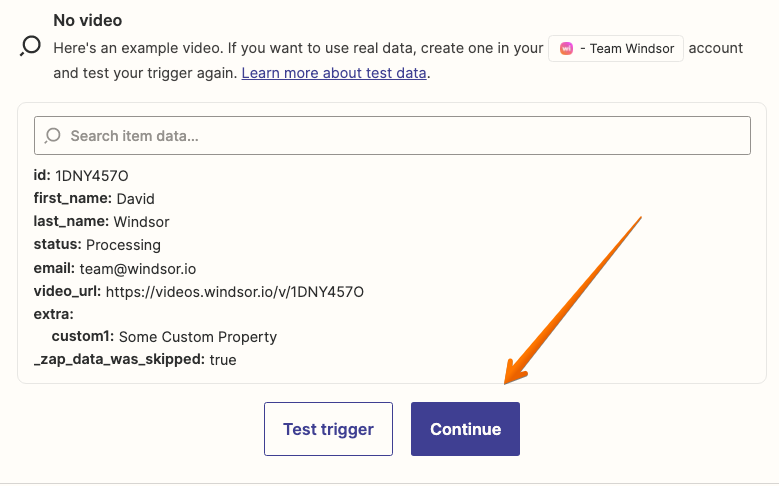Open Learn more about test data link
The width and height of the screenshot is (779, 486).
334,73
